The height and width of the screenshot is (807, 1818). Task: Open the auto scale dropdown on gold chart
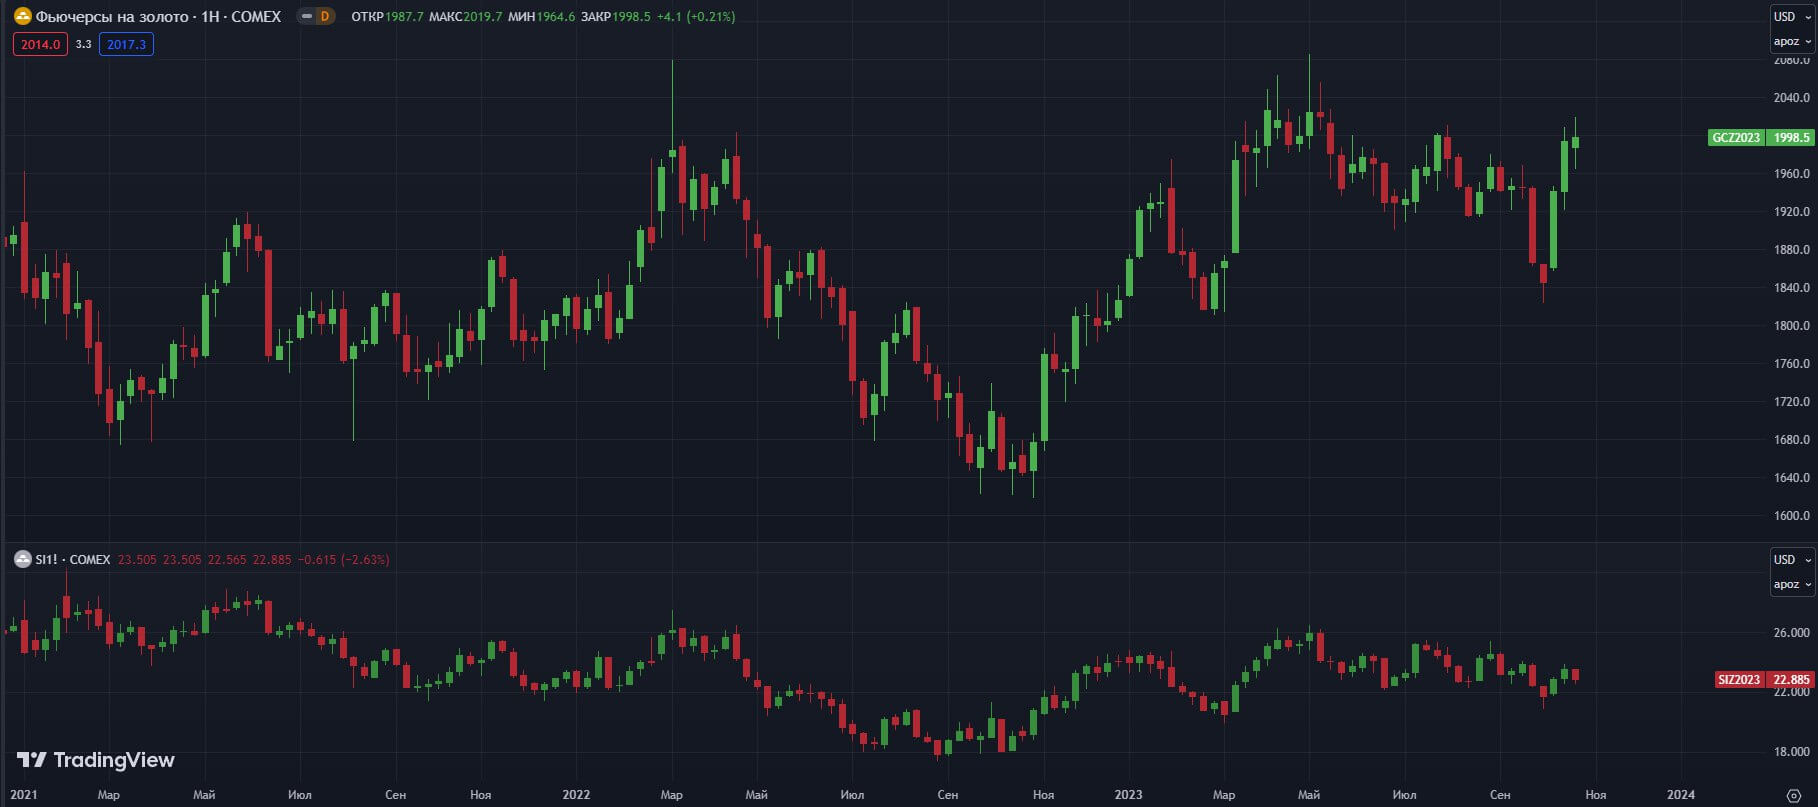[1792, 41]
